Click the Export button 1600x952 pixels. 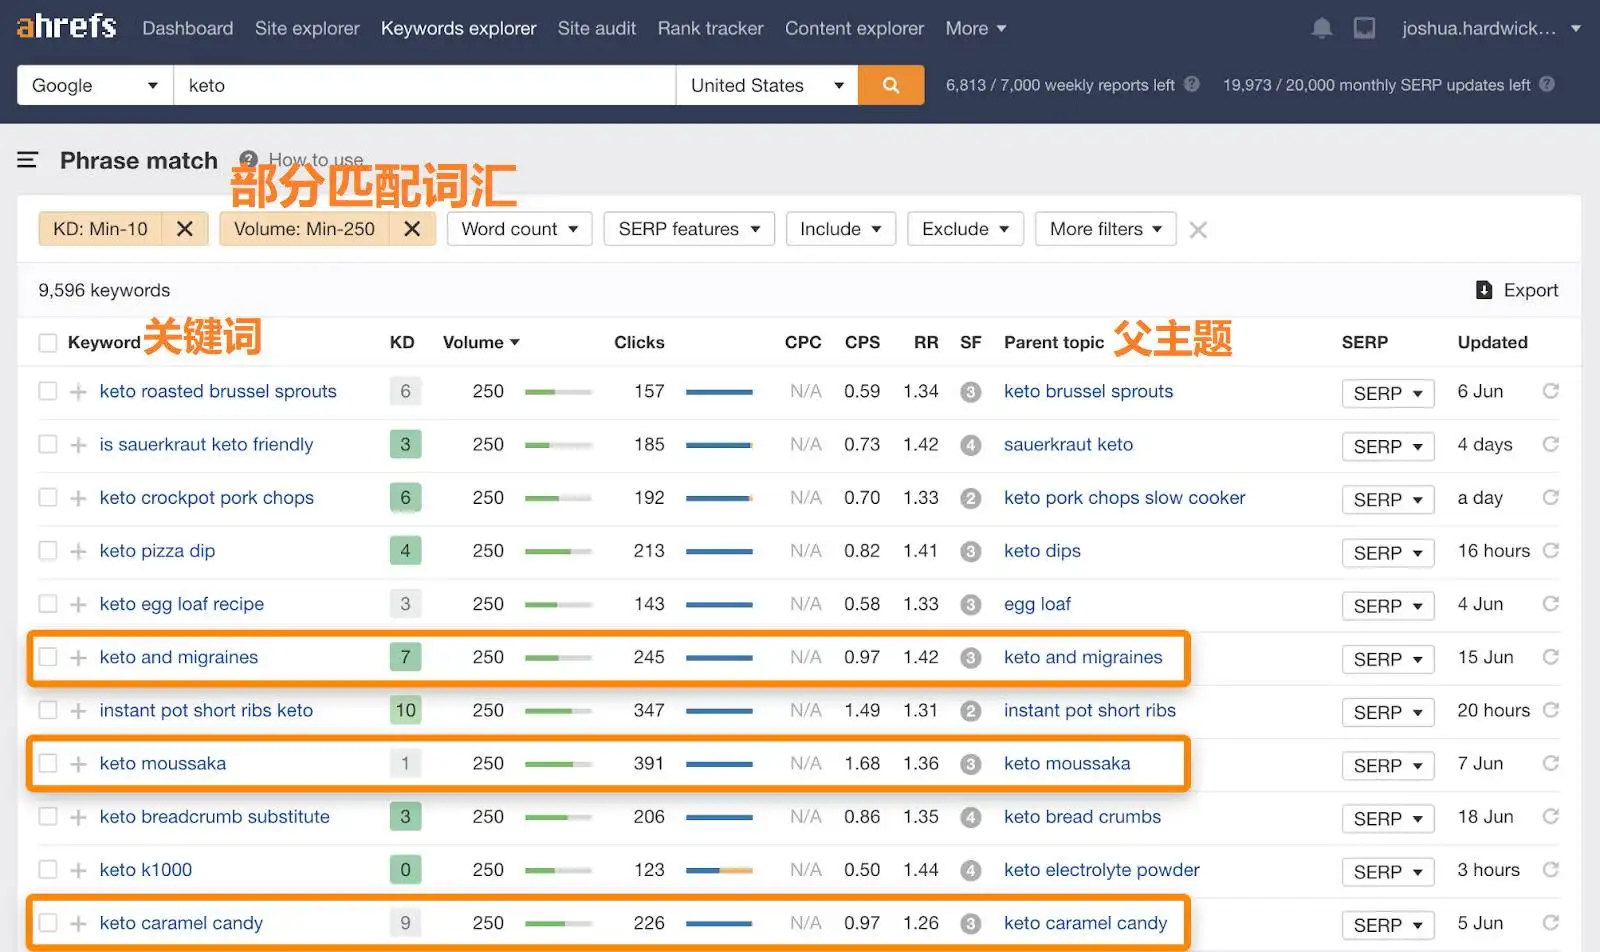click(1517, 290)
